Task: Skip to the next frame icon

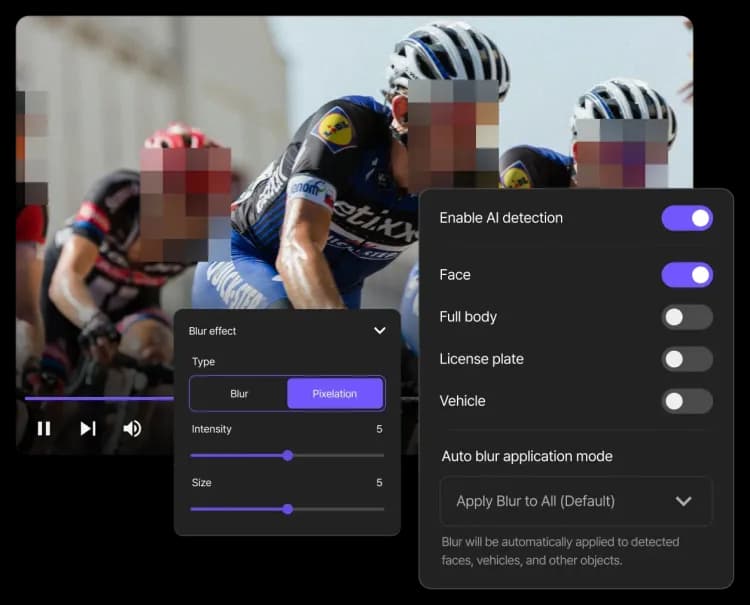Action: [88, 428]
